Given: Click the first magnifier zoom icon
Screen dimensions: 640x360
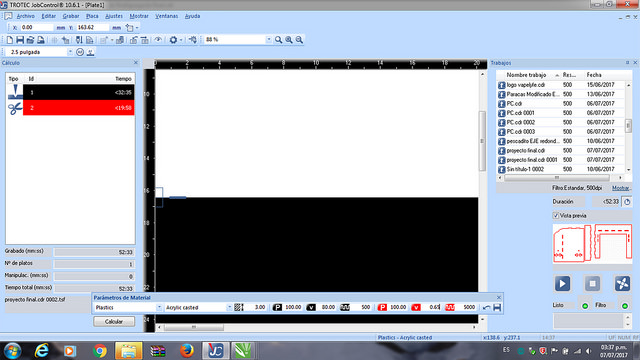Looking at the screenshot, I should pyautogui.click(x=278, y=40).
